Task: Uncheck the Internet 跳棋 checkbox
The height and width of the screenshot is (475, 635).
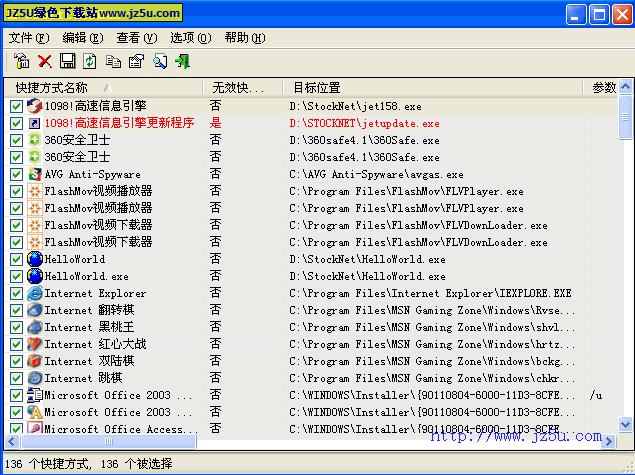Action: coord(16,379)
